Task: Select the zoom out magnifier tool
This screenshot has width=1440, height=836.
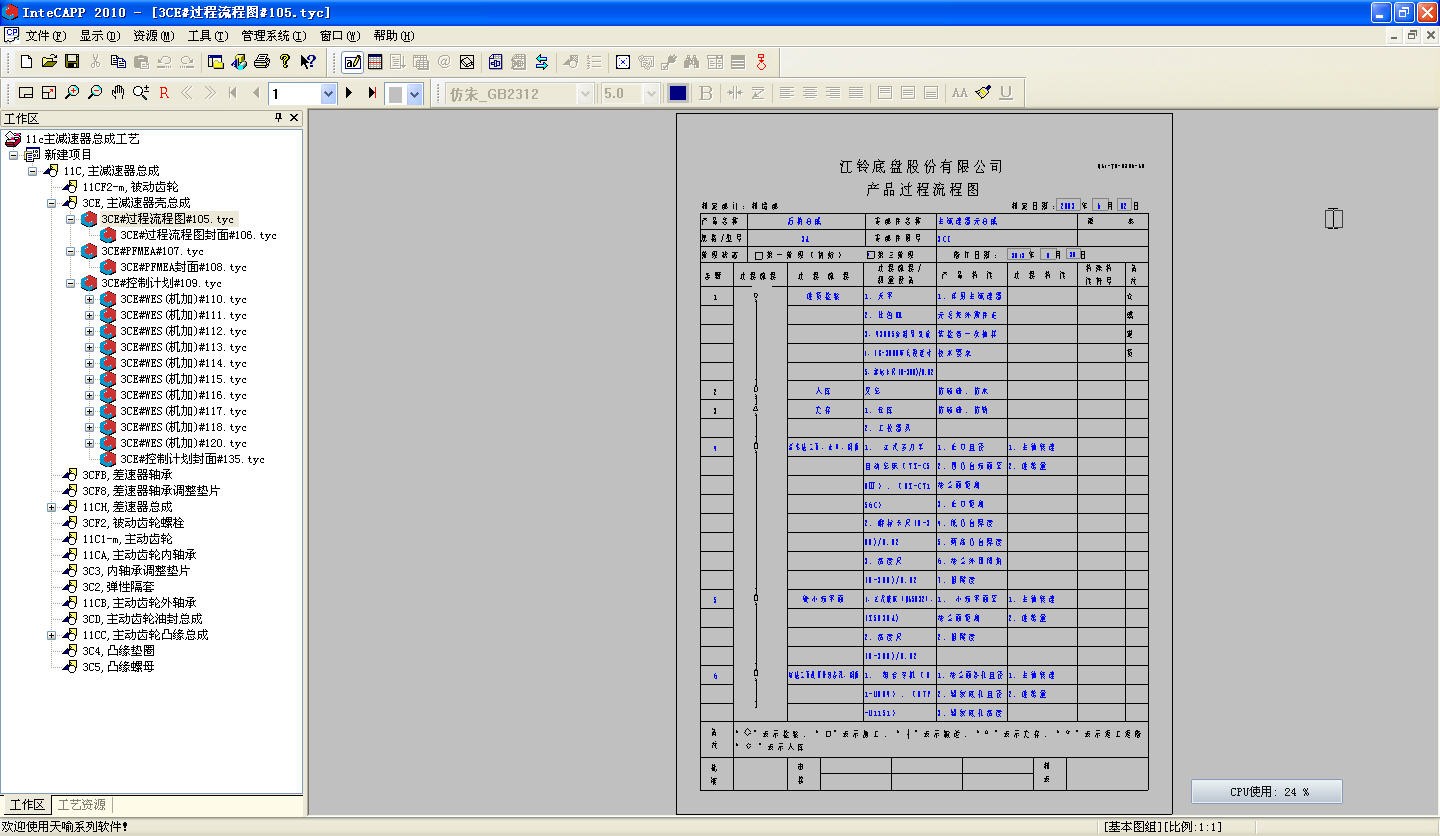Action: pos(95,93)
